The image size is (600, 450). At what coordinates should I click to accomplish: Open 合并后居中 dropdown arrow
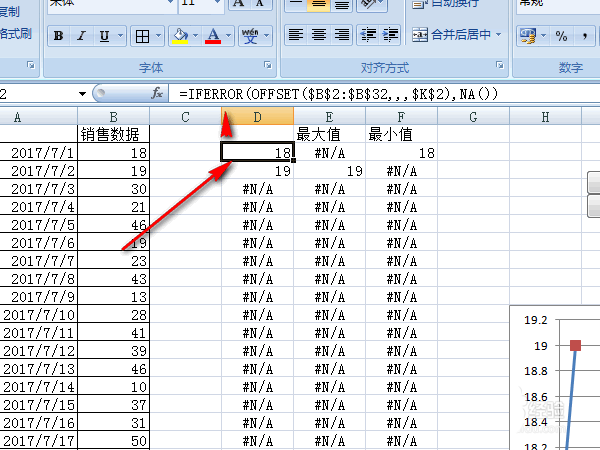(499, 34)
